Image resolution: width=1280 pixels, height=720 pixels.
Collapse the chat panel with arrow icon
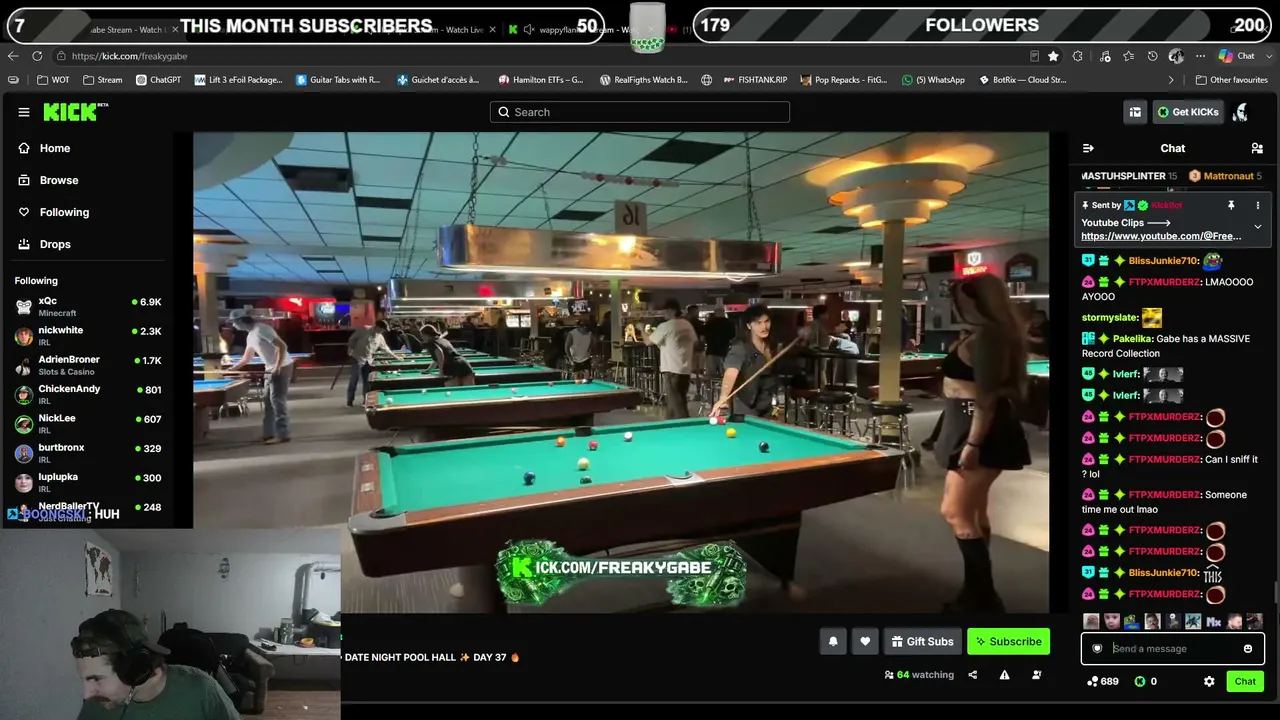[1088, 148]
